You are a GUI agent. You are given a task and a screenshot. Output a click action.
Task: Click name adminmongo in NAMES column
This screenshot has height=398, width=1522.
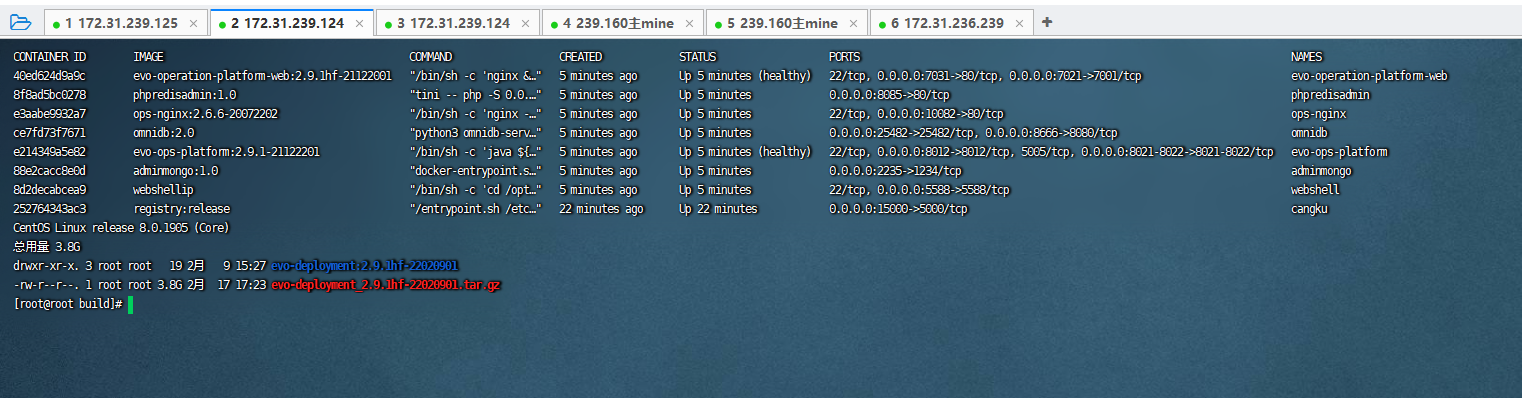coord(1322,171)
